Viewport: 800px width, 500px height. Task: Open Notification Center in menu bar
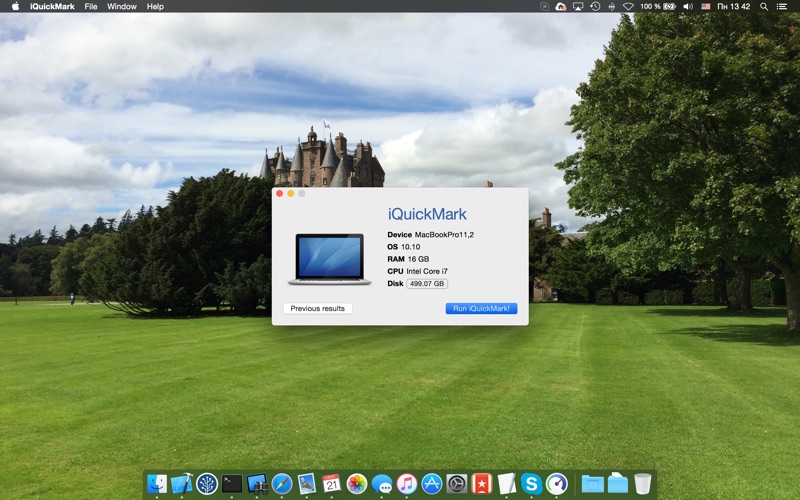(x=781, y=6)
